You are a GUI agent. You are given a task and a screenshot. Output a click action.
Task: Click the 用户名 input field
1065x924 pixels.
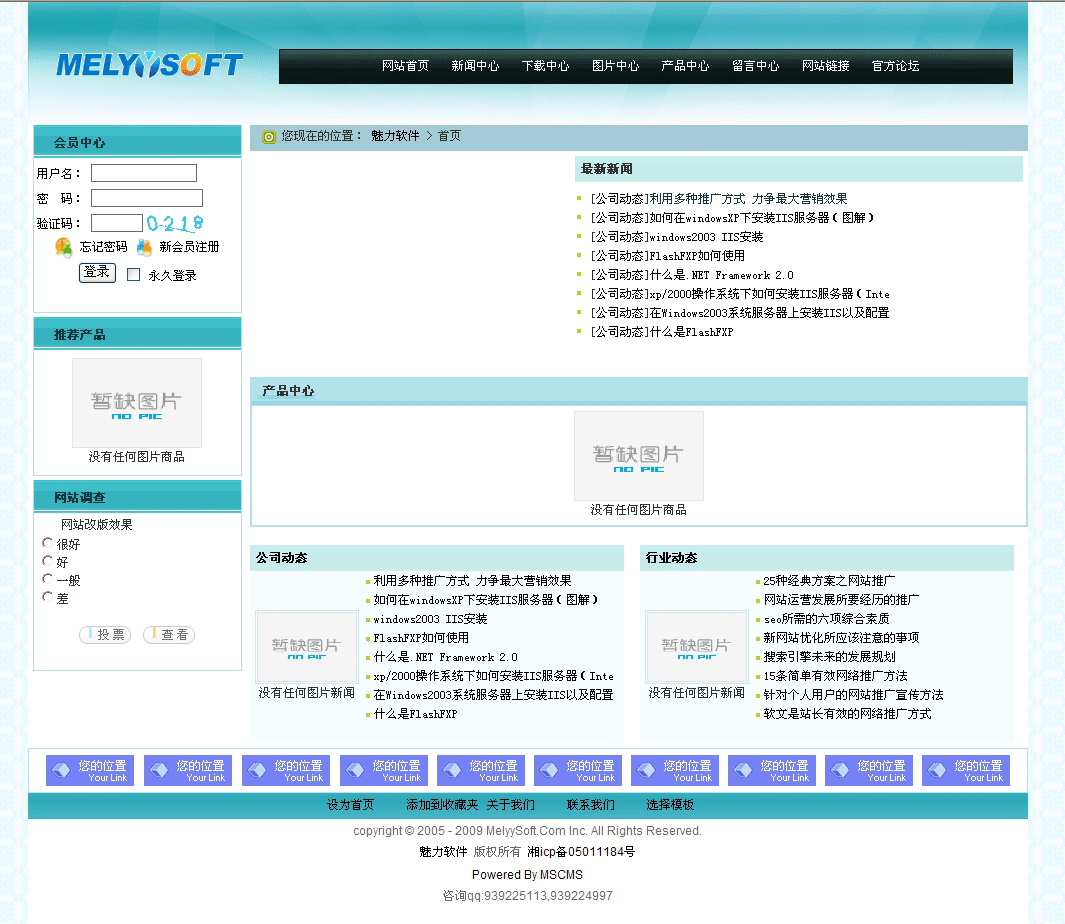[144, 173]
